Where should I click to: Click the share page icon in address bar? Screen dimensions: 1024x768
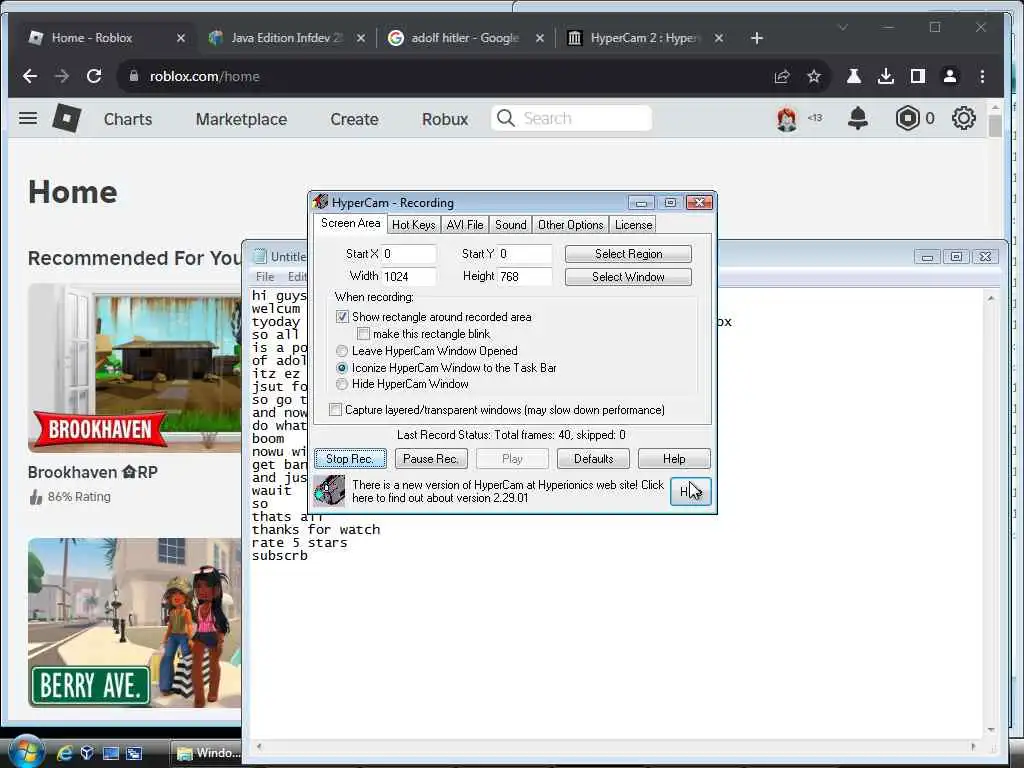coord(782,76)
